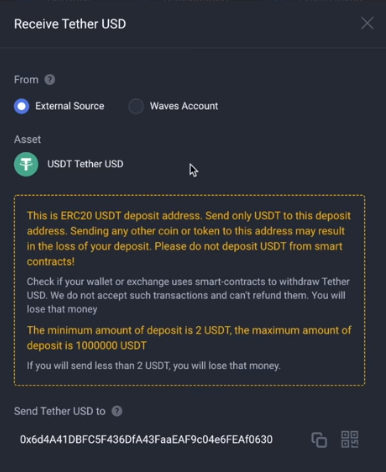The height and width of the screenshot is (472, 386).
Task: Click the 0x6d4A41 deposit address text
Action: [146, 440]
